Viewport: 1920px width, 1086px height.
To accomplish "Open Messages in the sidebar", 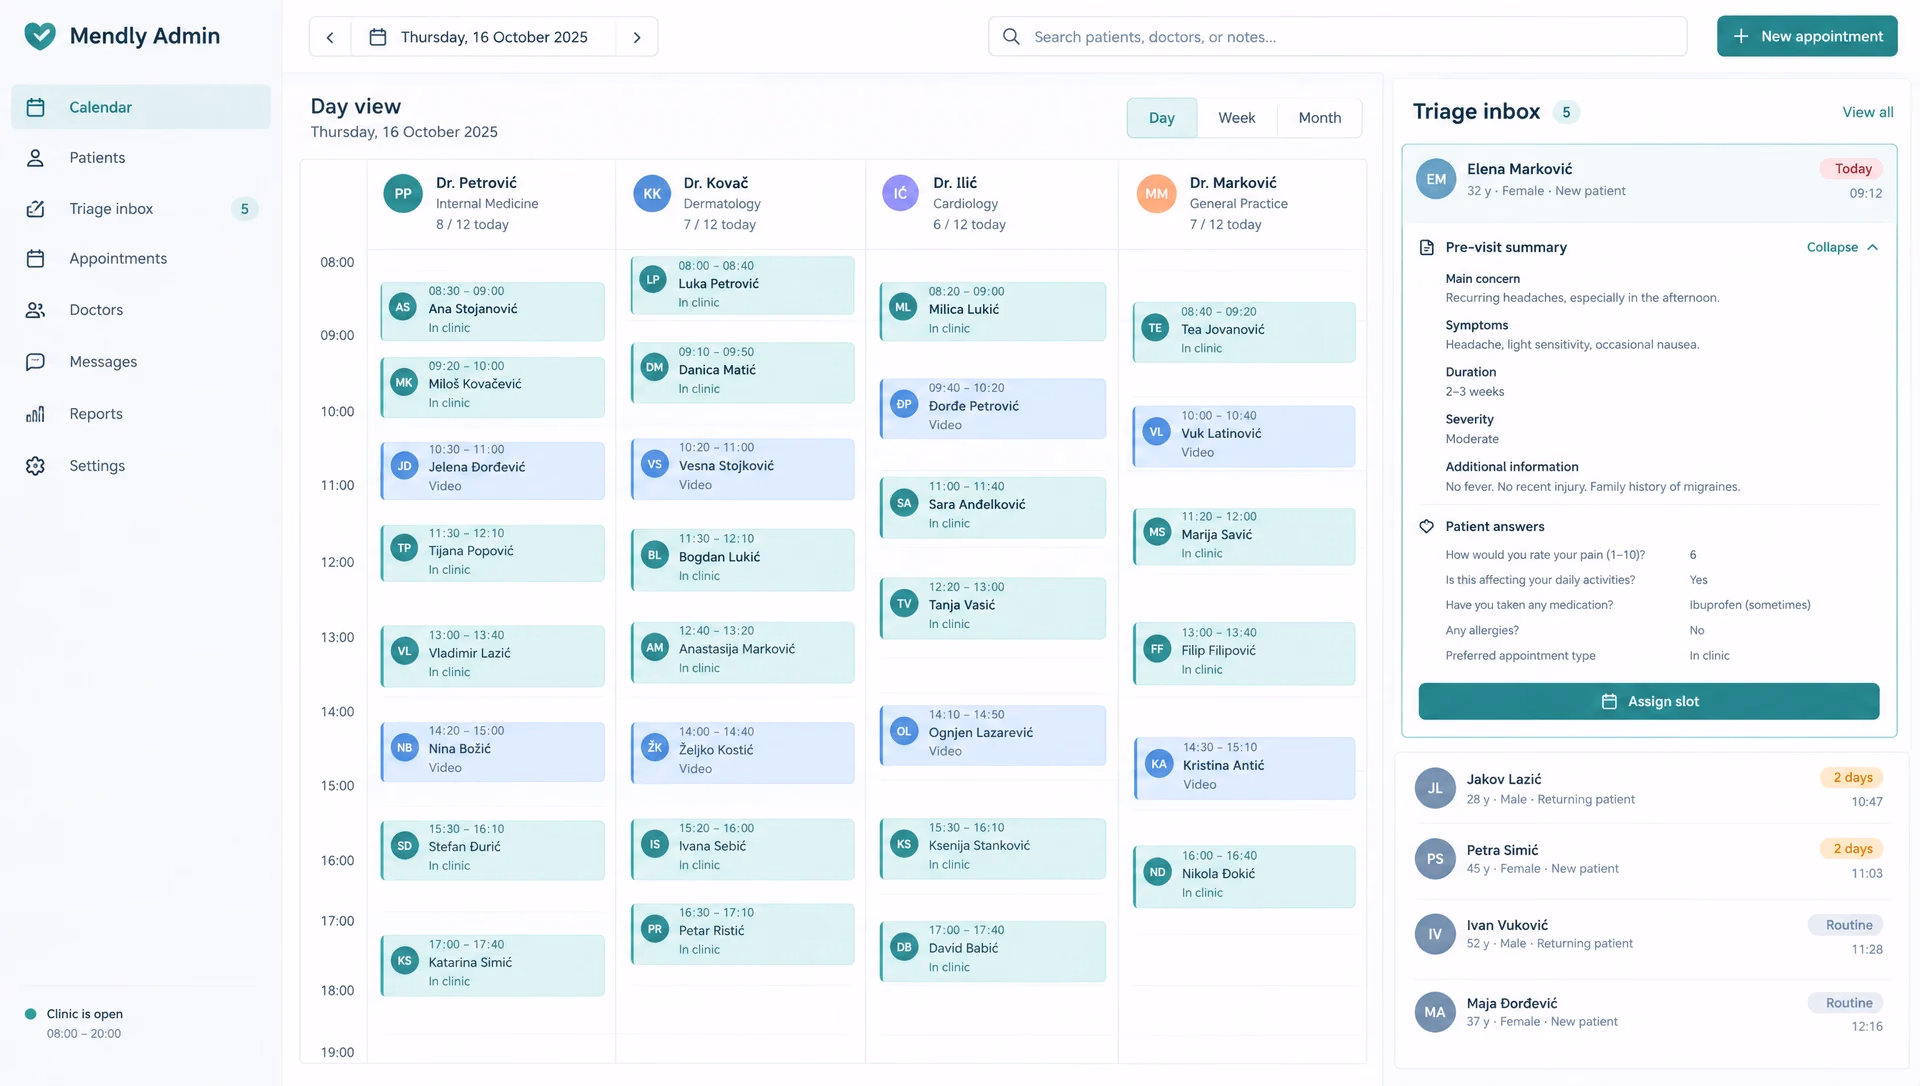I will (141, 362).
